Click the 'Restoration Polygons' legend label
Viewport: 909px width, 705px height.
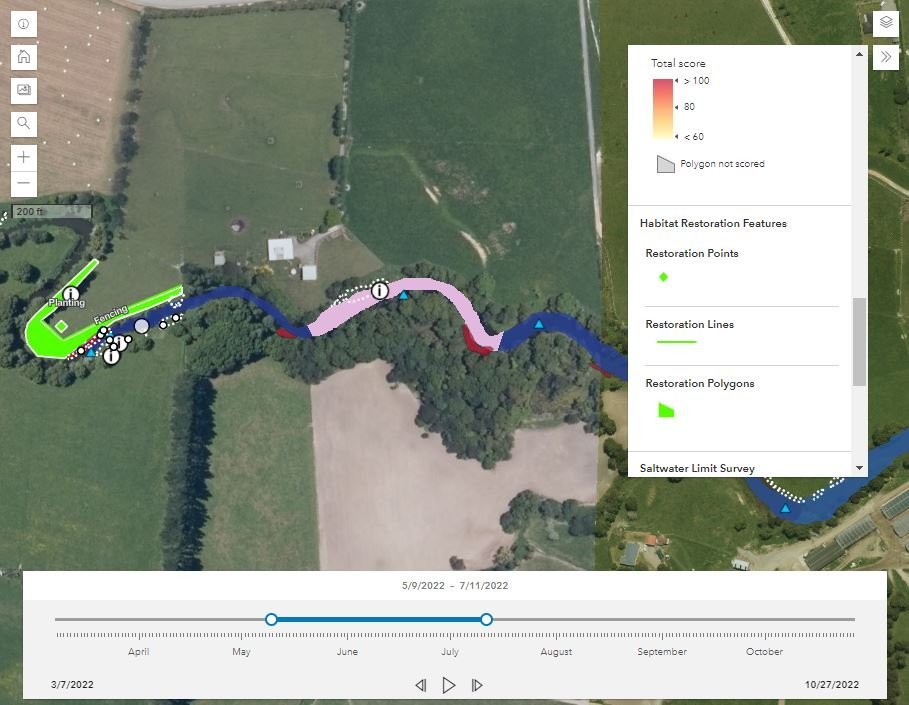pos(700,383)
